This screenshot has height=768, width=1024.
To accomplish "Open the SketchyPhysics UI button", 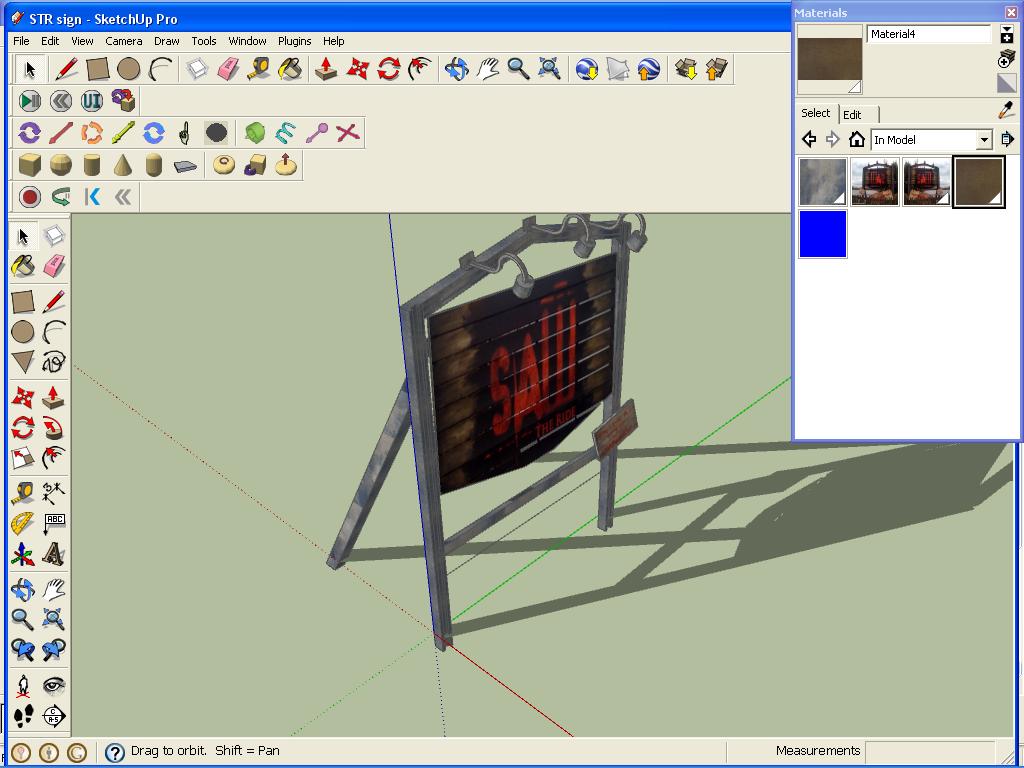I will pos(92,101).
